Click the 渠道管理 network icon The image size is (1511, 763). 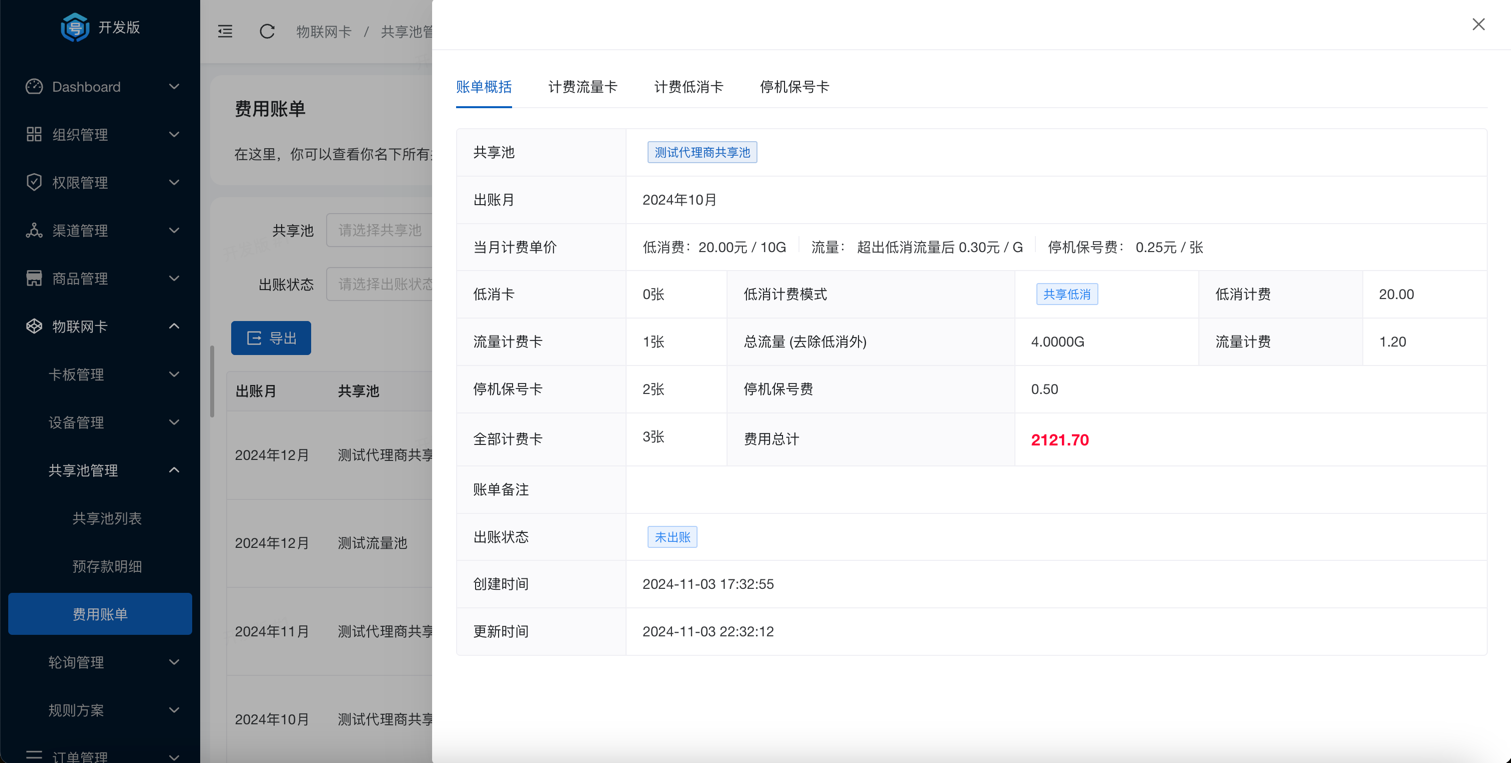(x=34, y=230)
